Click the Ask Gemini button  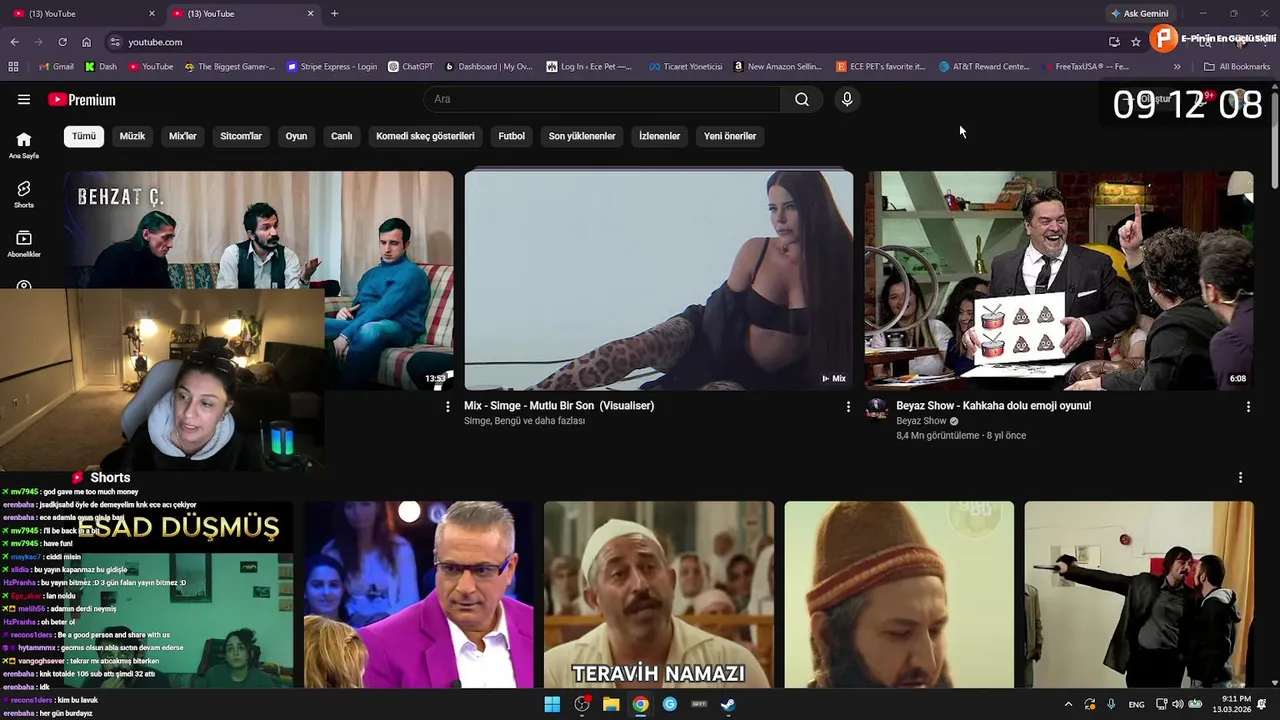[x=1139, y=14]
